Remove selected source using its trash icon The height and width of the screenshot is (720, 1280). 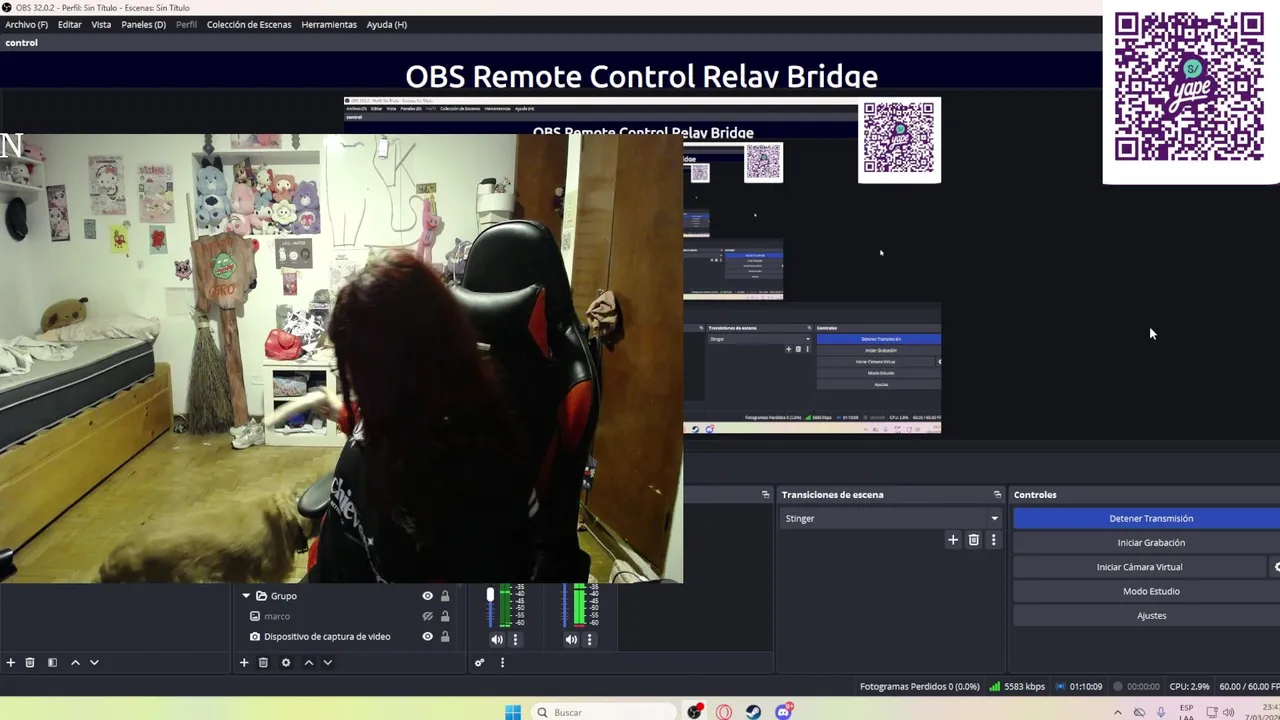click(x=263, y=662)
